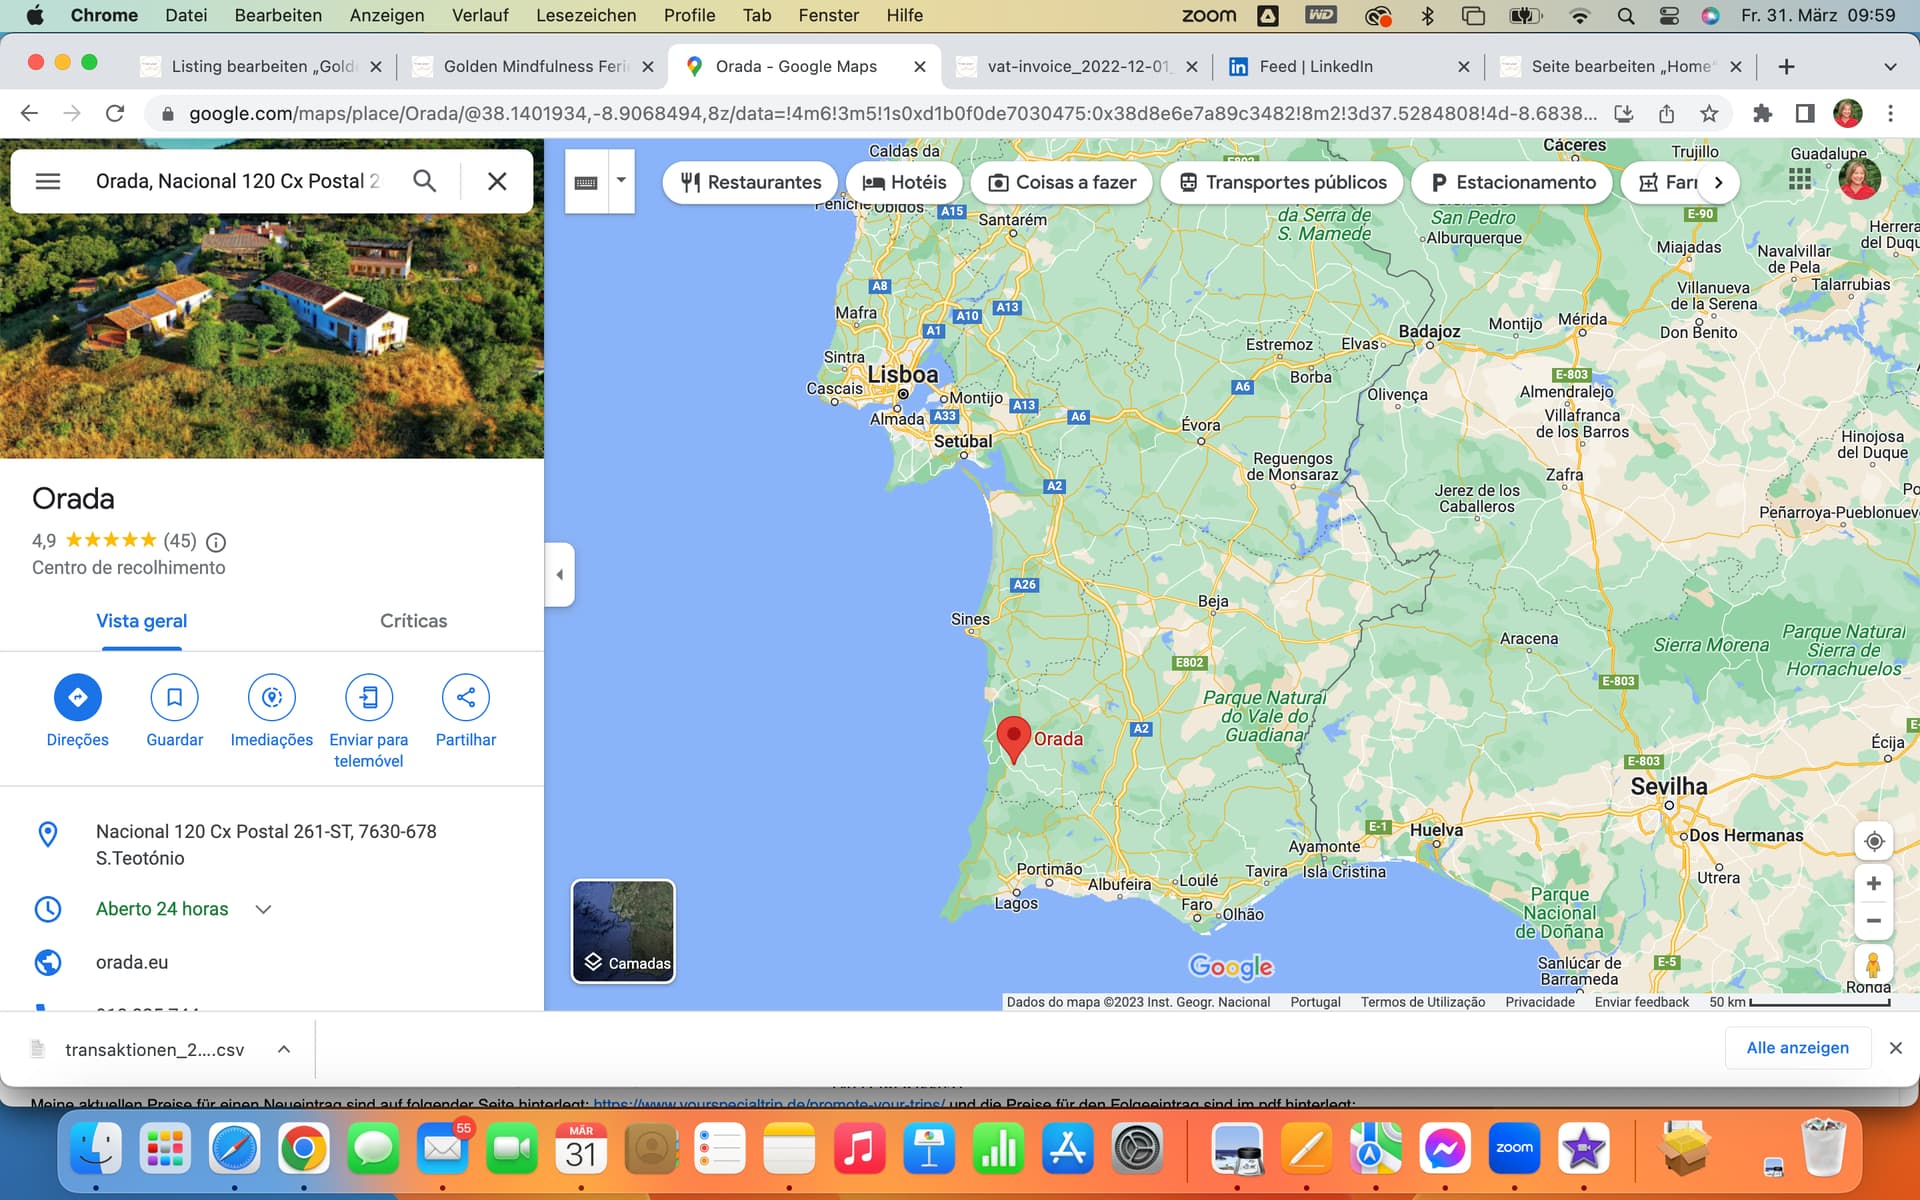Open Spotlight search in macOS menu bar
This screenshot has height=1200, width=1920.
pyautogui.click(x=1626, y=15)
